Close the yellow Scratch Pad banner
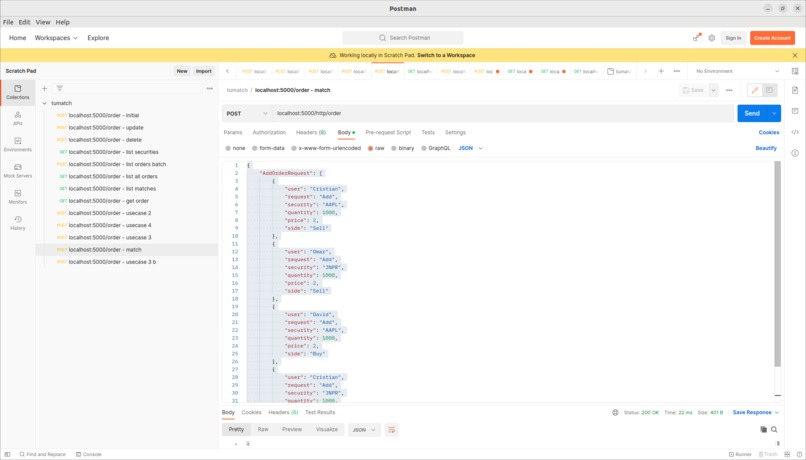Screen dimensions: 806x460 click(795, 55)
